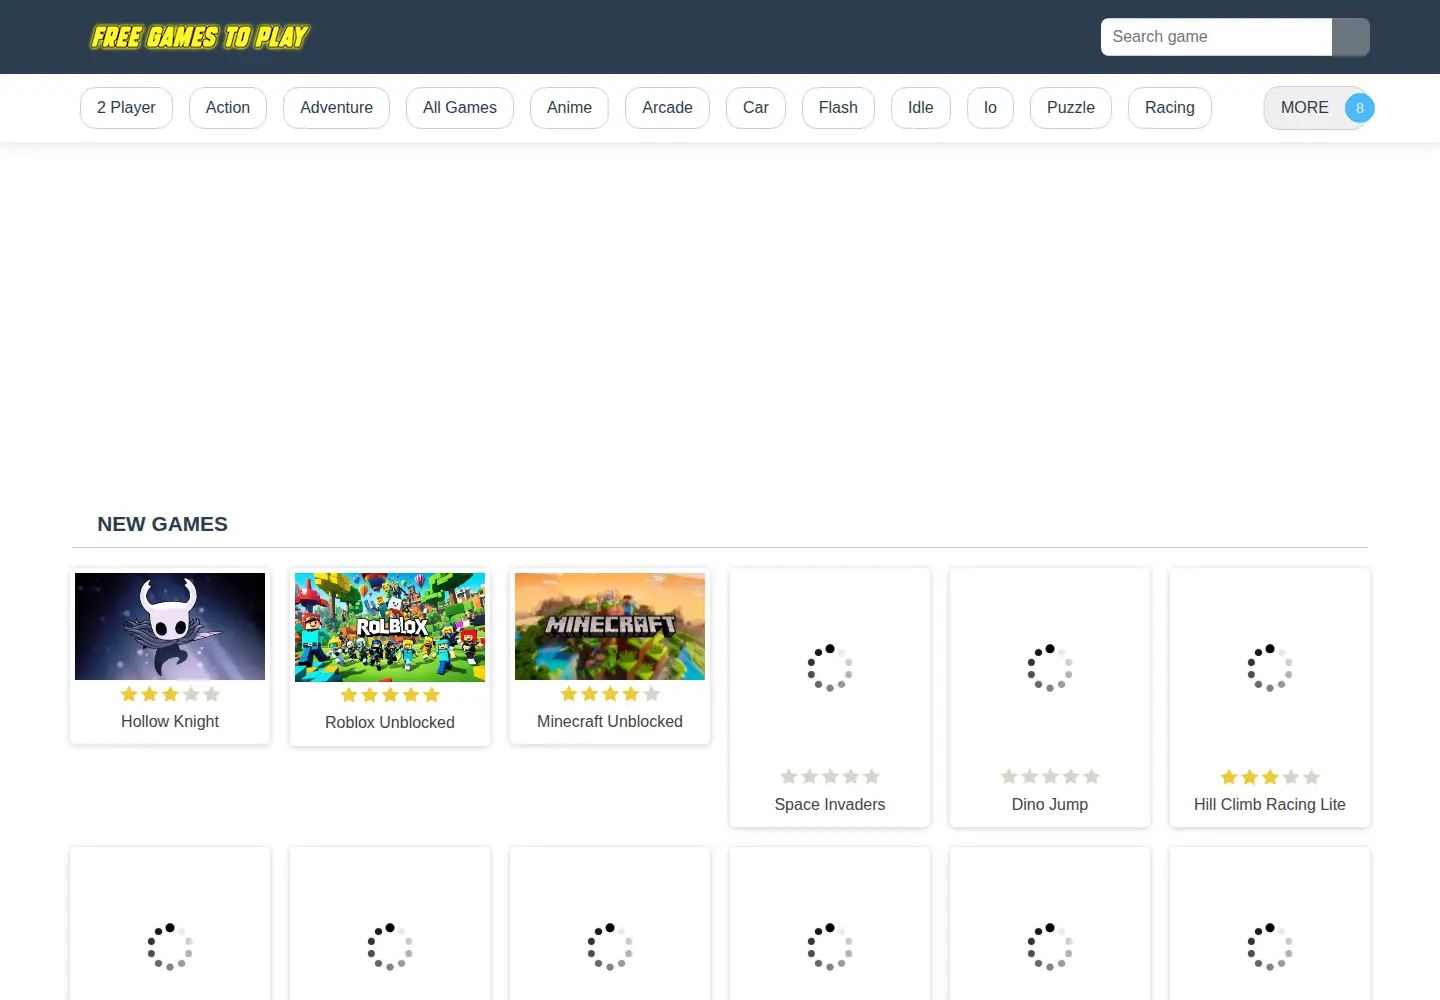Click the Minecraft Unblocked star rating
Screen dimensions: 1440x1000
(x=610, y=694)
